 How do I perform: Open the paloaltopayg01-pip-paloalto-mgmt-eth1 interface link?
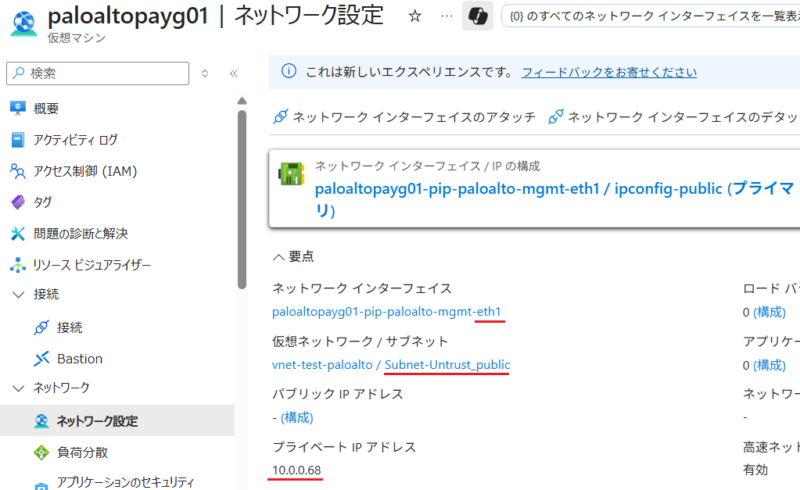(386, 312)
